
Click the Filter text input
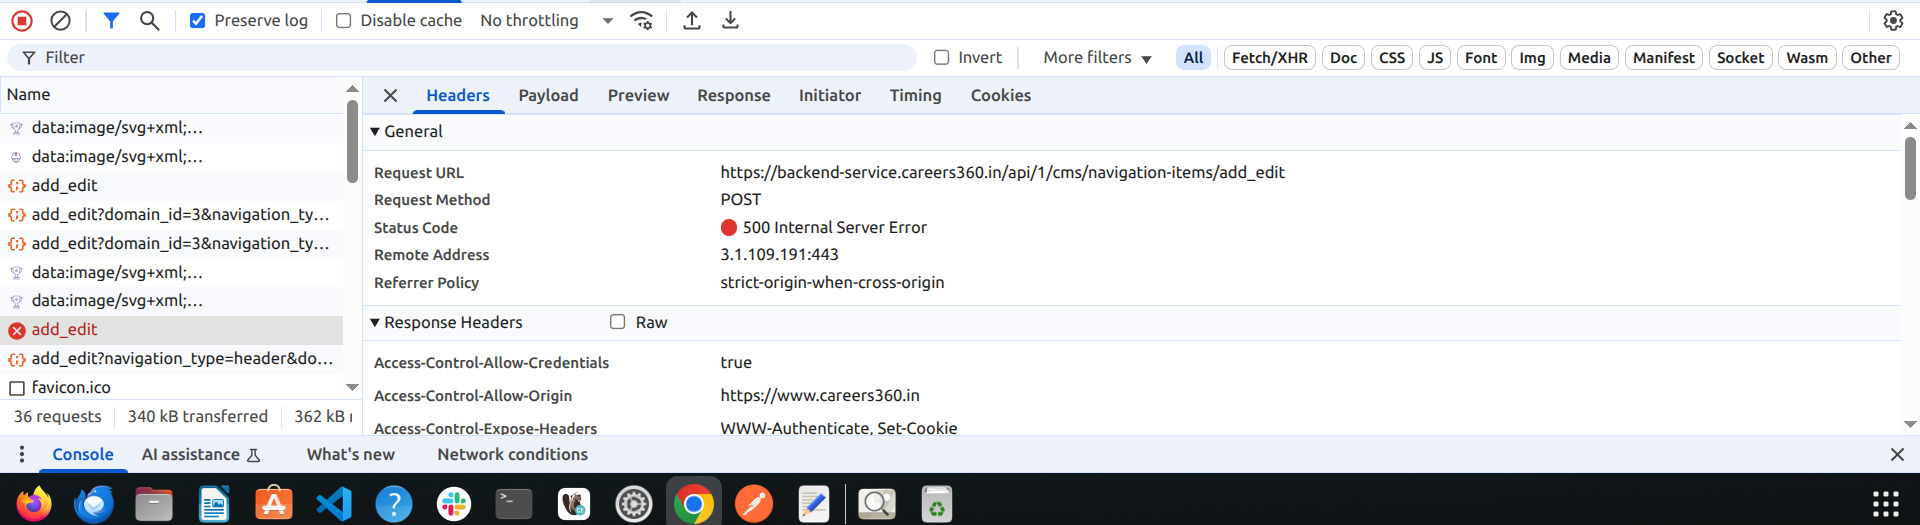pos(470,57)
